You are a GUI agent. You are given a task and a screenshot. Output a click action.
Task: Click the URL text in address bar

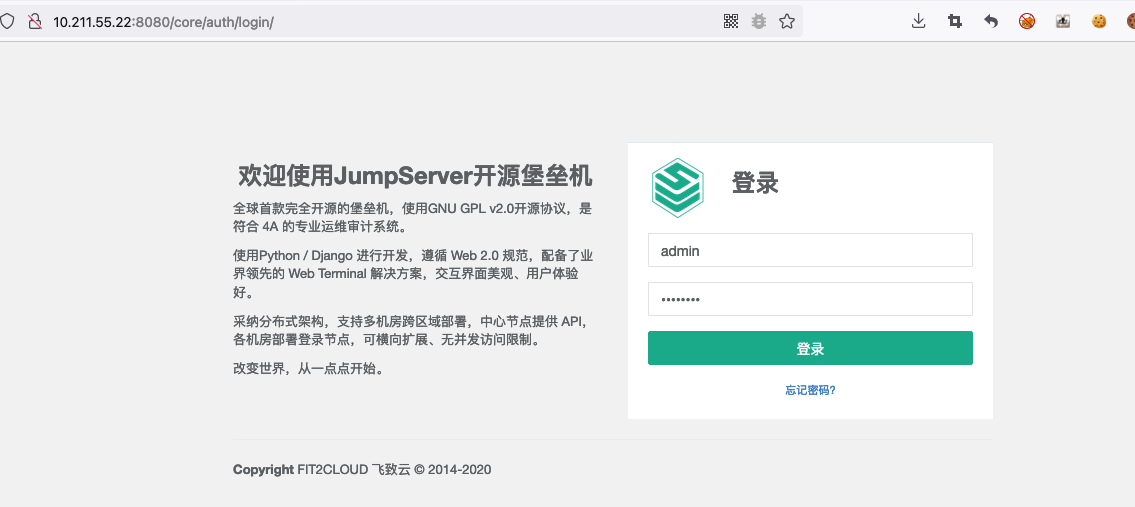coord(163,22)
